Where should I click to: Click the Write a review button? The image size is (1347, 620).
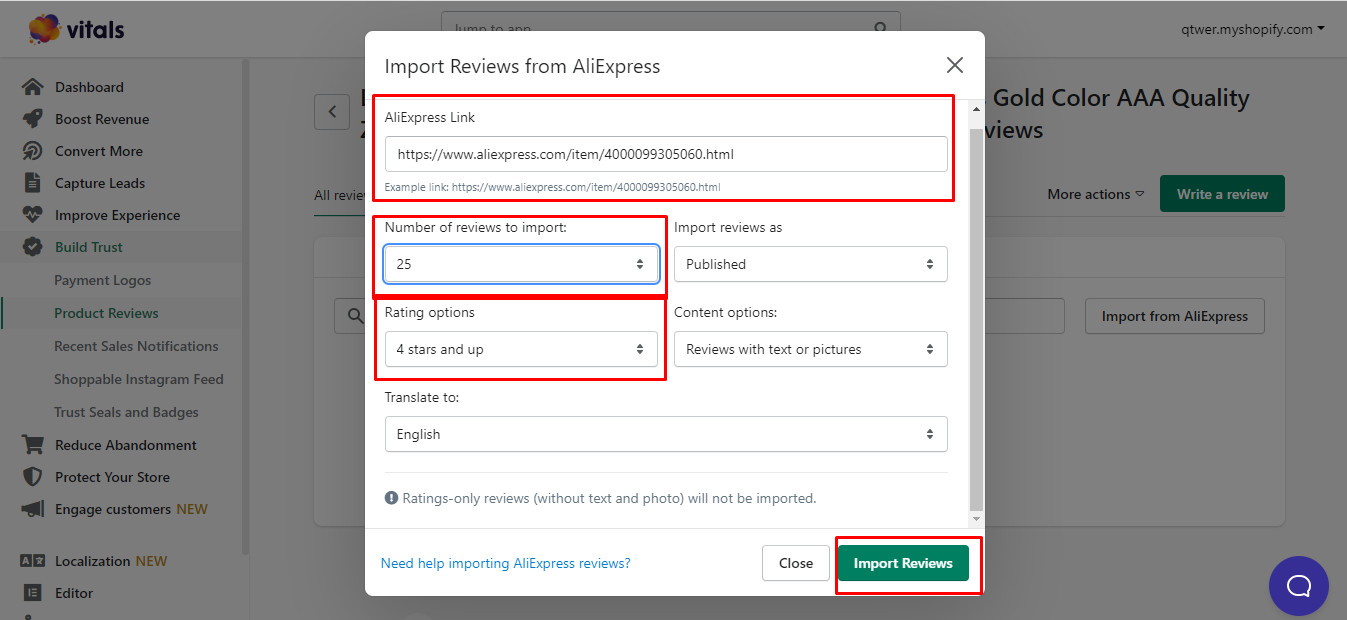click(1222, 194)
